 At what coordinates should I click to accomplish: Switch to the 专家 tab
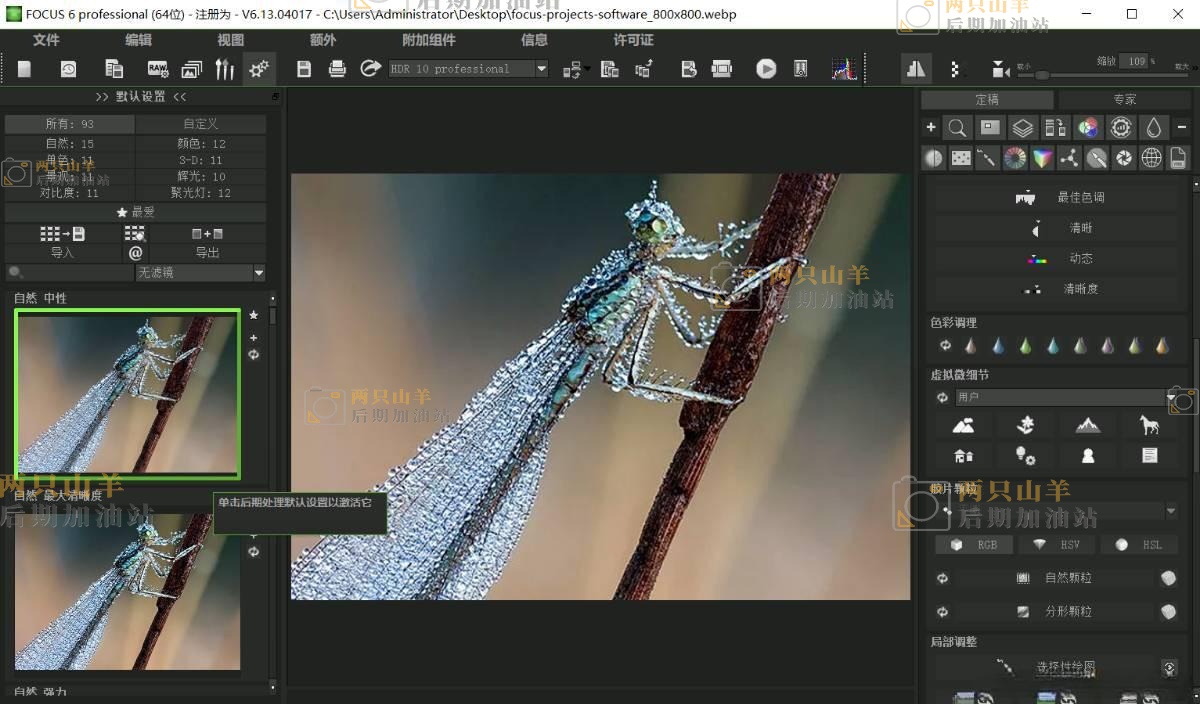point(1124,100)
